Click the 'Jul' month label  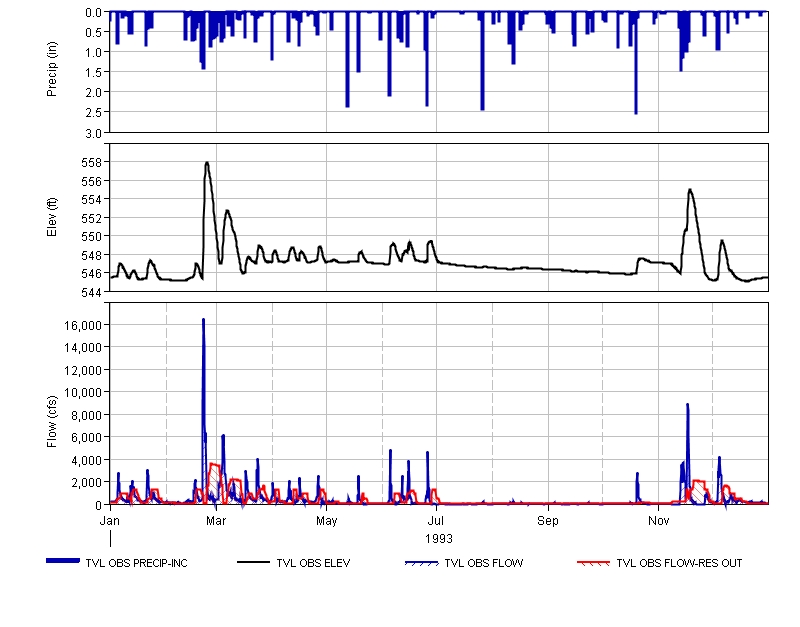[x=436, y=521]
